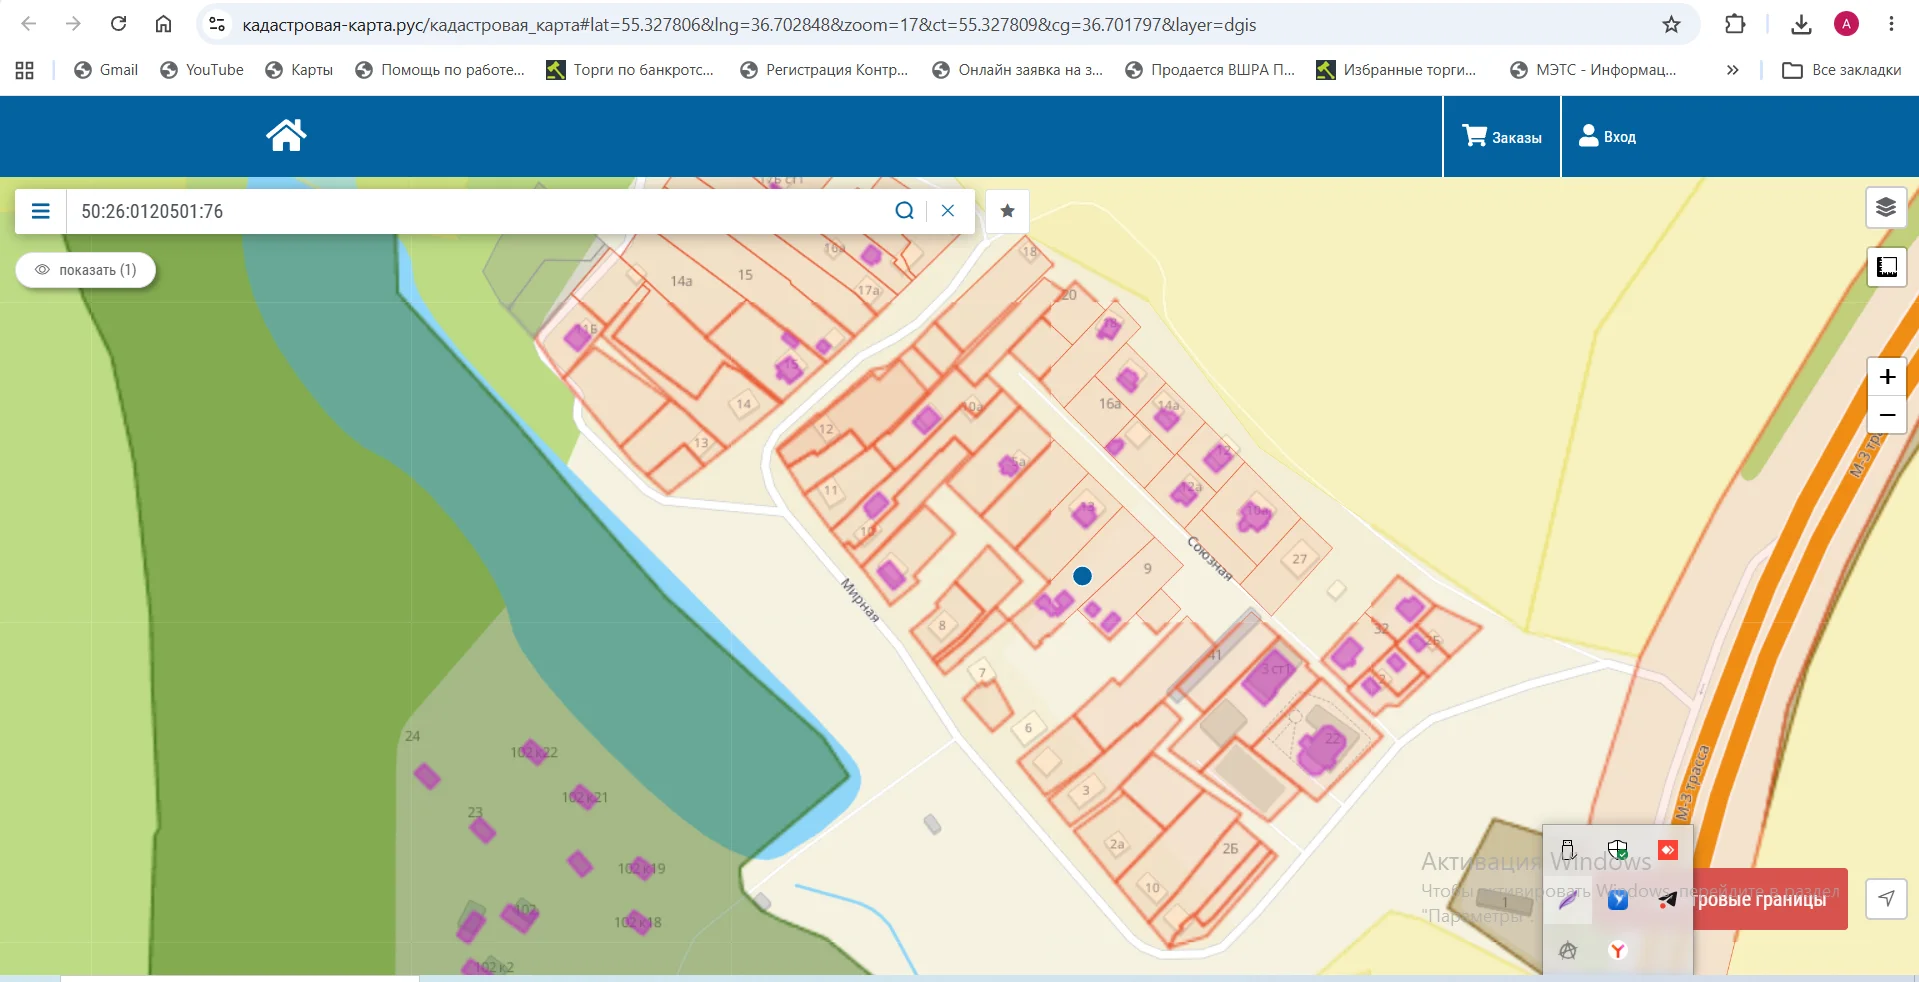The image size is (1919, 982).
Task: Open the Помощь по работе bookmark
Action: 440,70
